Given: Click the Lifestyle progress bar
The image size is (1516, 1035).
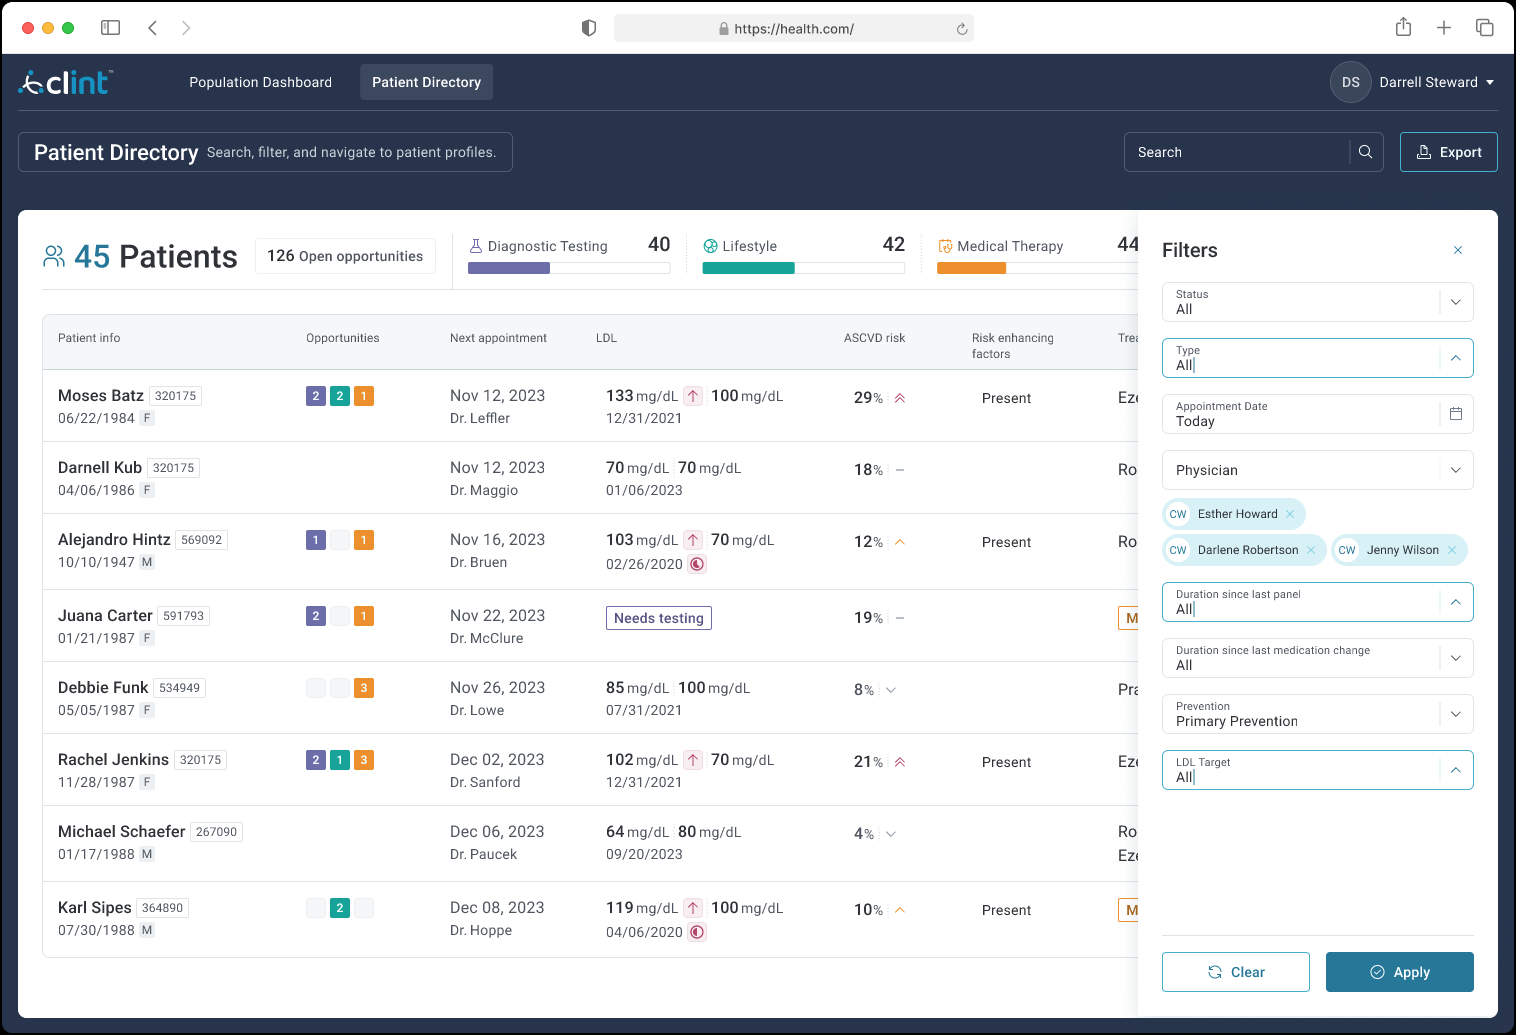Looking at the screenshot, I should click(x=803, y=268).
